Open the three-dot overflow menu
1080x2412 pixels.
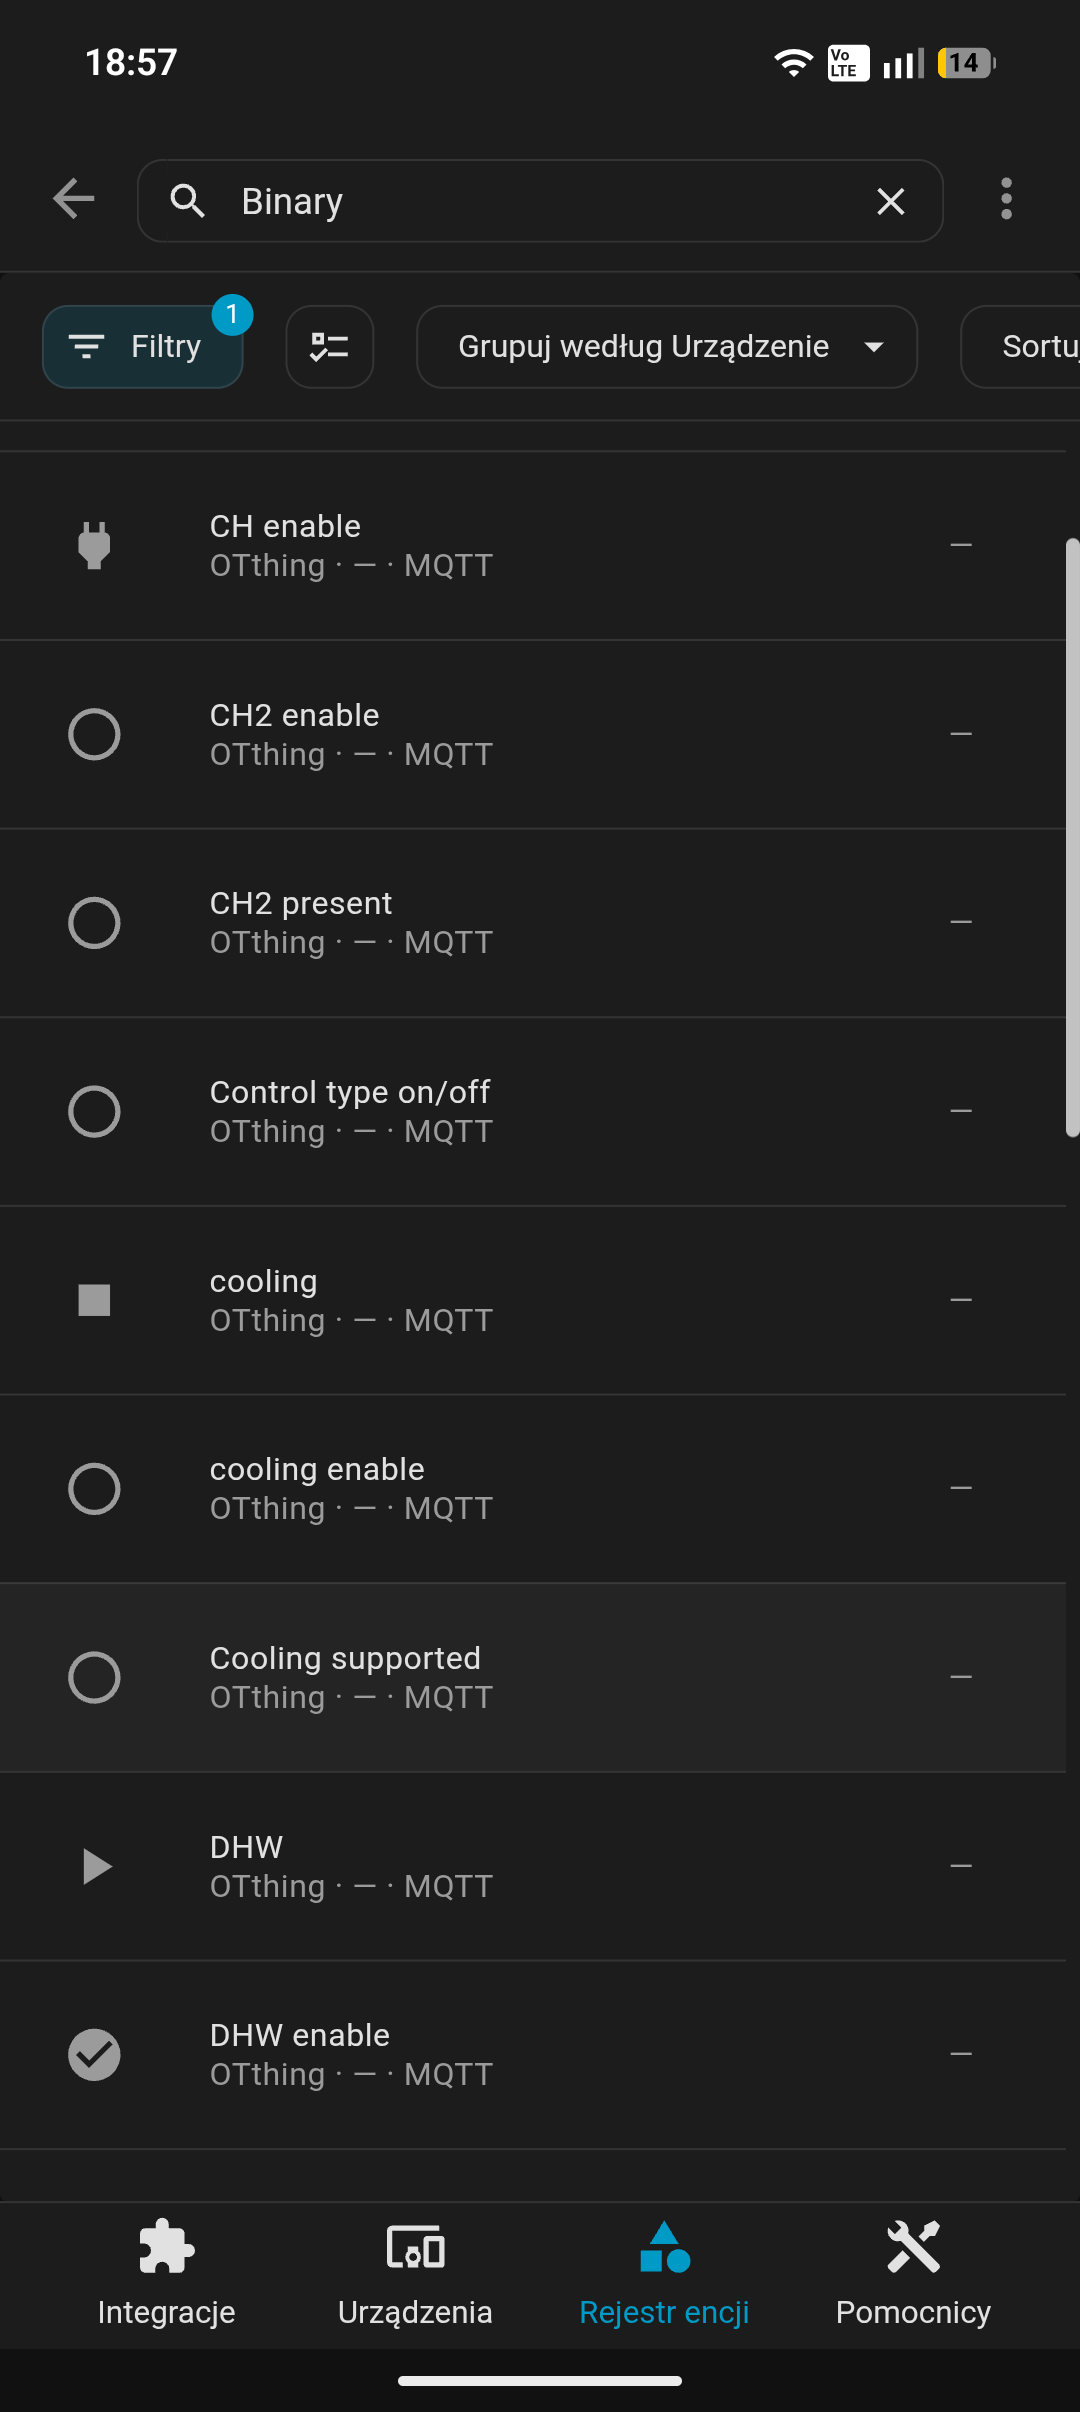1006,199
